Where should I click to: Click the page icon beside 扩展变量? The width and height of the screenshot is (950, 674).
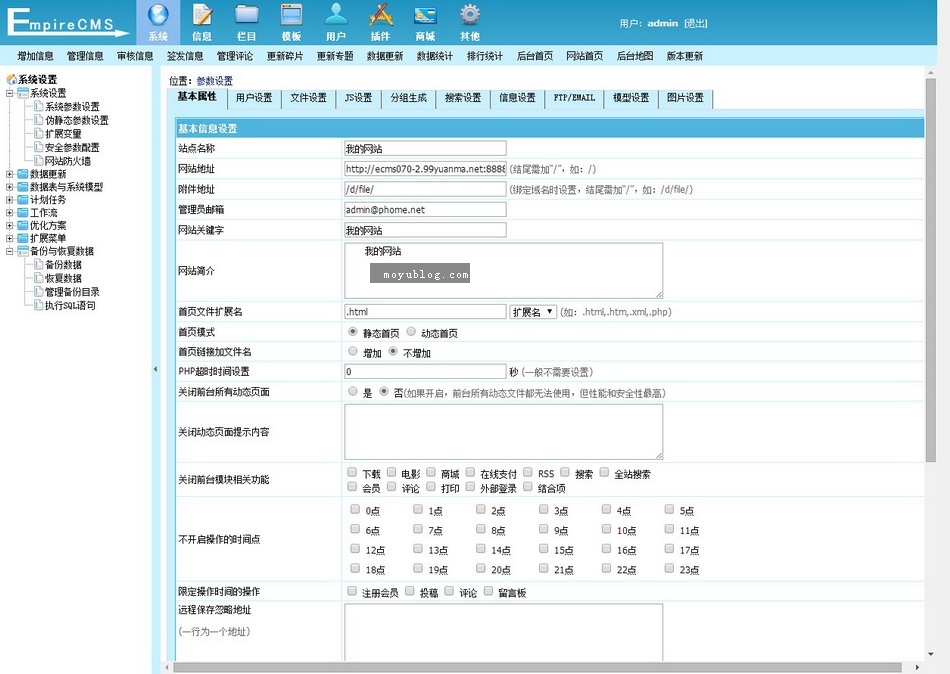tap(39, 133)
